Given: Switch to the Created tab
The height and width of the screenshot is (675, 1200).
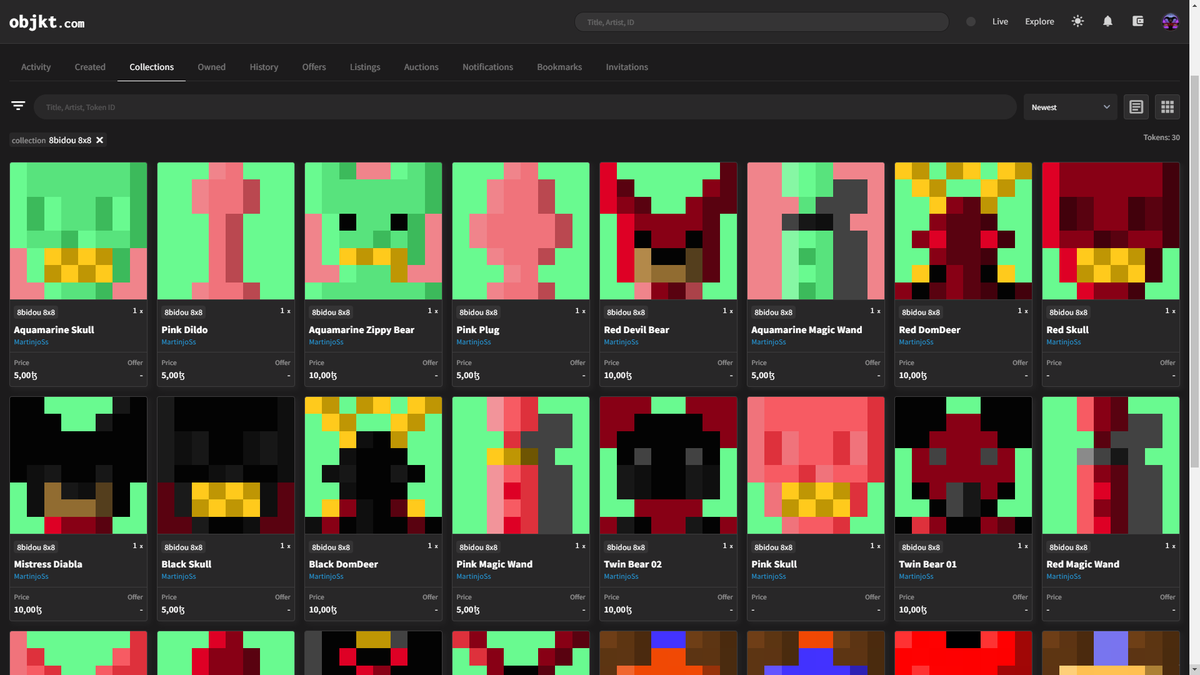Looking at the screenshot, I should click(90, 67).
